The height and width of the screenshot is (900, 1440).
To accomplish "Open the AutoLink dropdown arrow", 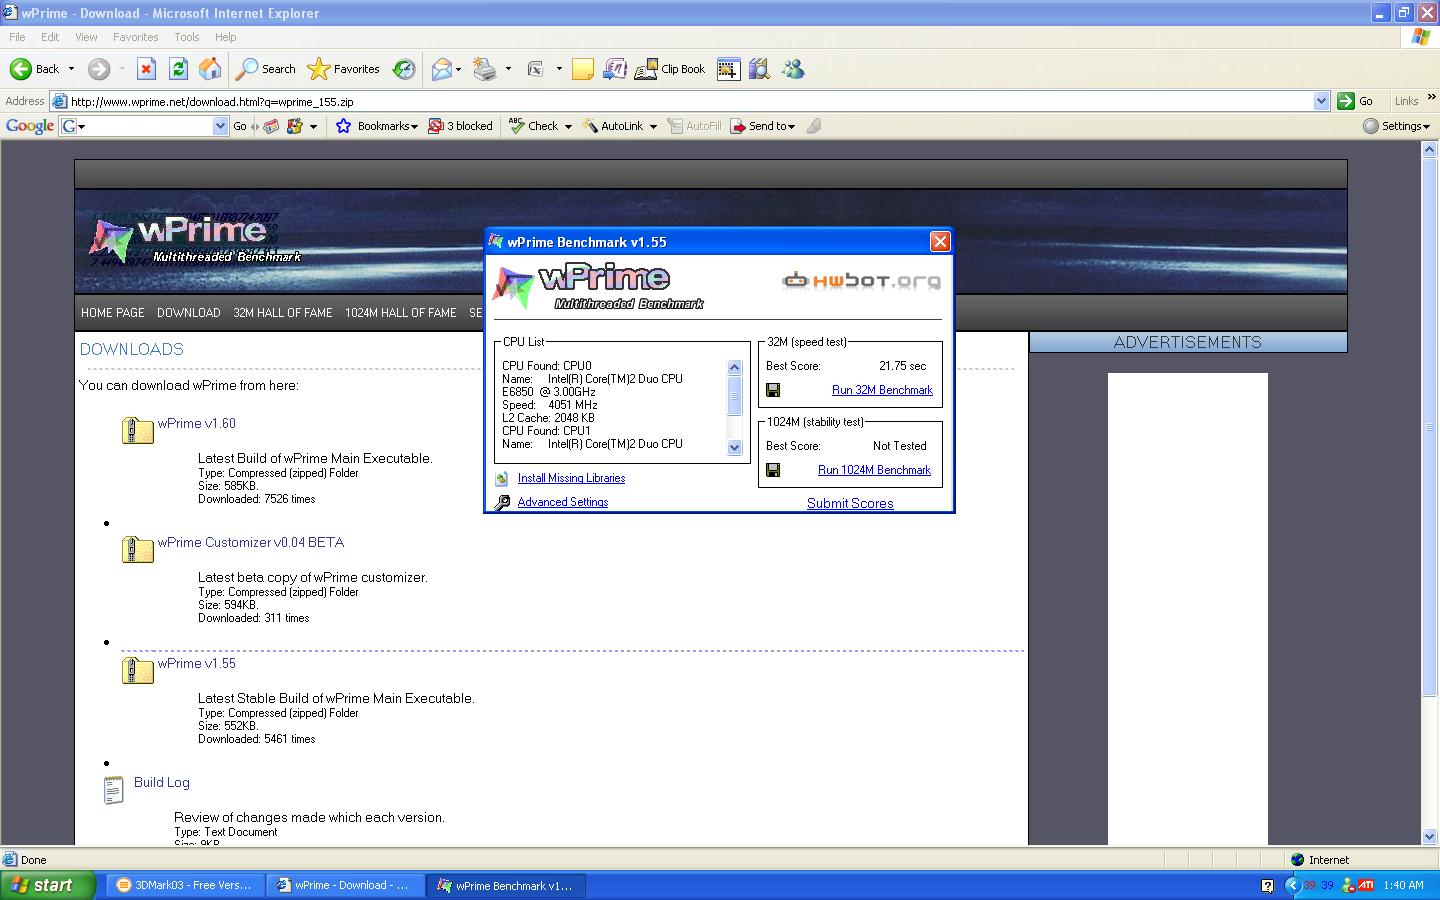I will (653, 126).
